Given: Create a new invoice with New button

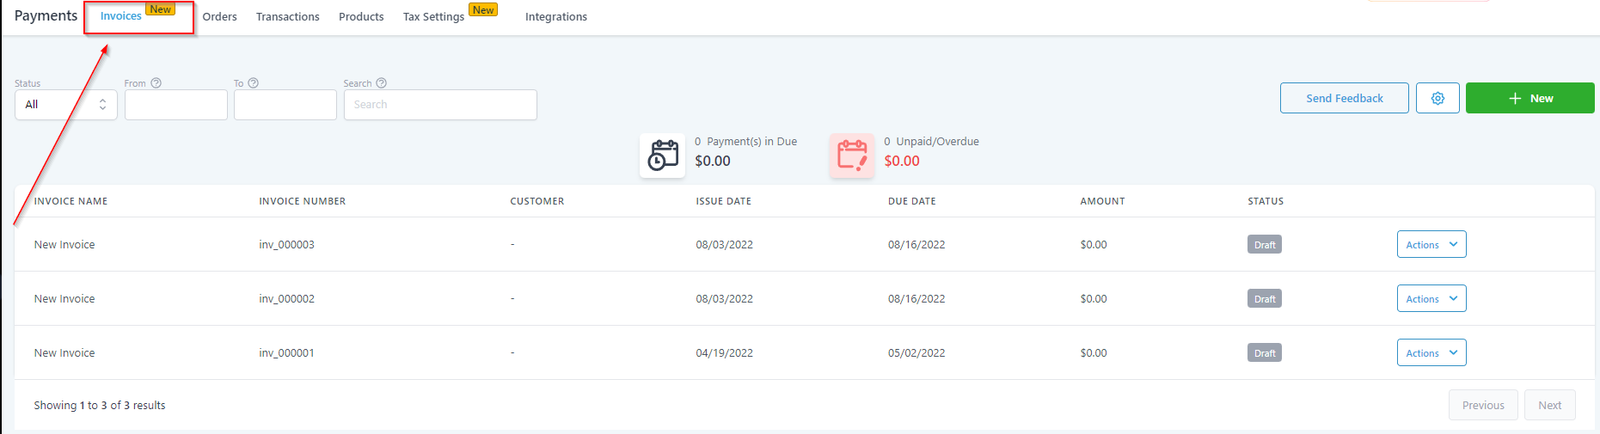Looking at the screenshot, I should [1529, 98].
